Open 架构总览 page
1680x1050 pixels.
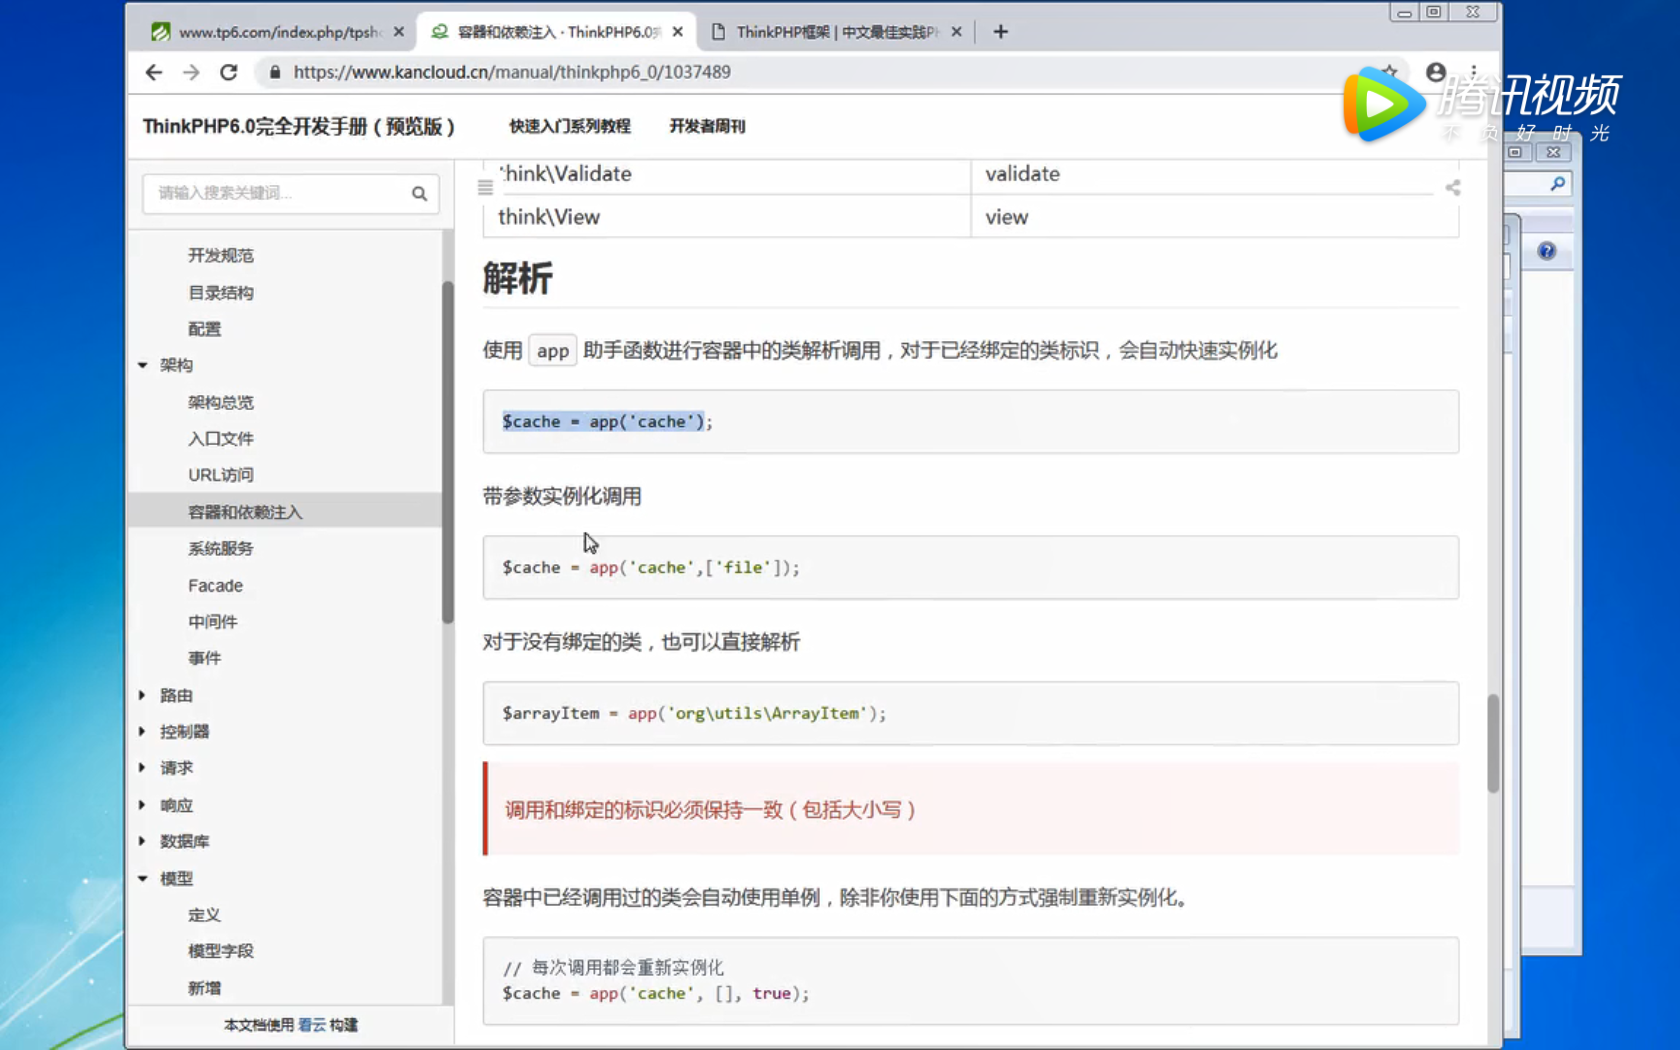tap(221, 403)
